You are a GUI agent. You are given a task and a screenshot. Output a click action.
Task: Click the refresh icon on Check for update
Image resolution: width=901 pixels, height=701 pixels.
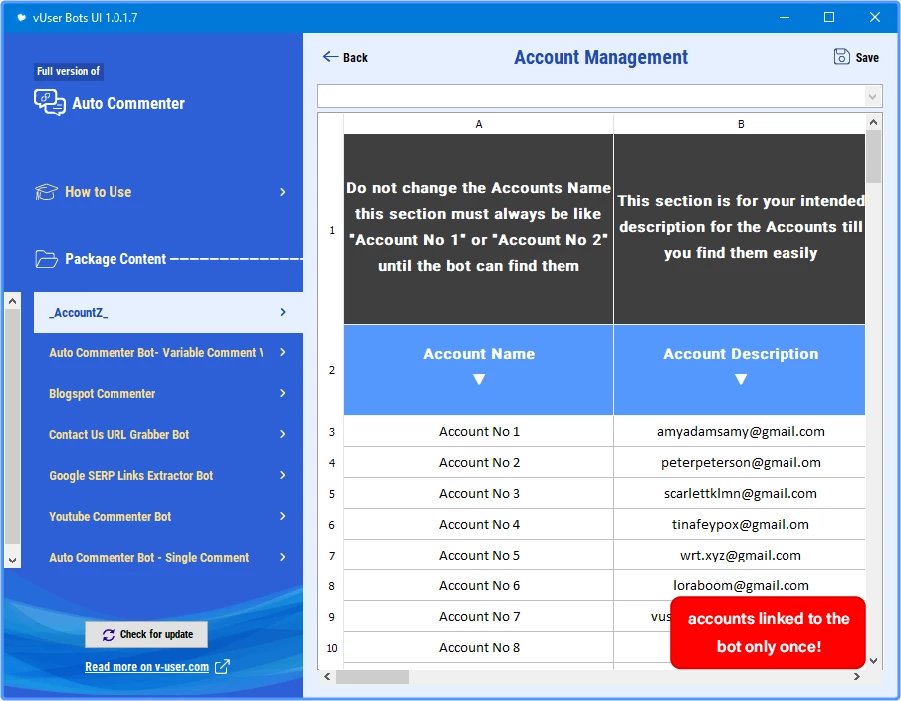(109, 634)
